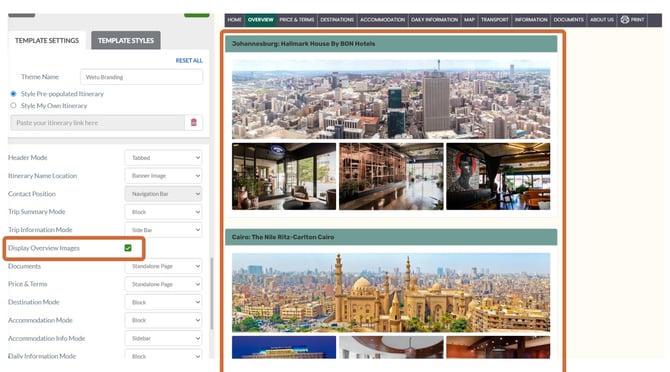Open Documents navigation item
670x372 pixels.
click(x=568, y=20)
